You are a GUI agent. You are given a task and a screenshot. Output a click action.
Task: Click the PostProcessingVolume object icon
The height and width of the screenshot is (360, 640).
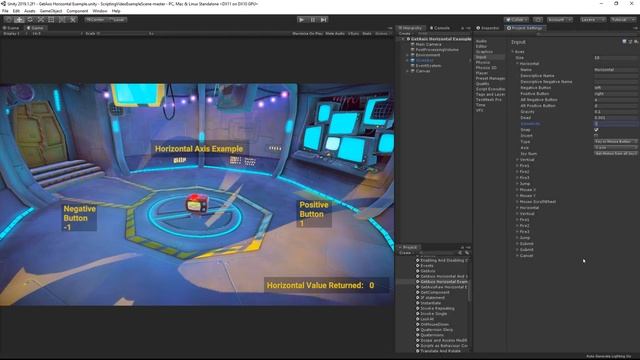point(413,49)
